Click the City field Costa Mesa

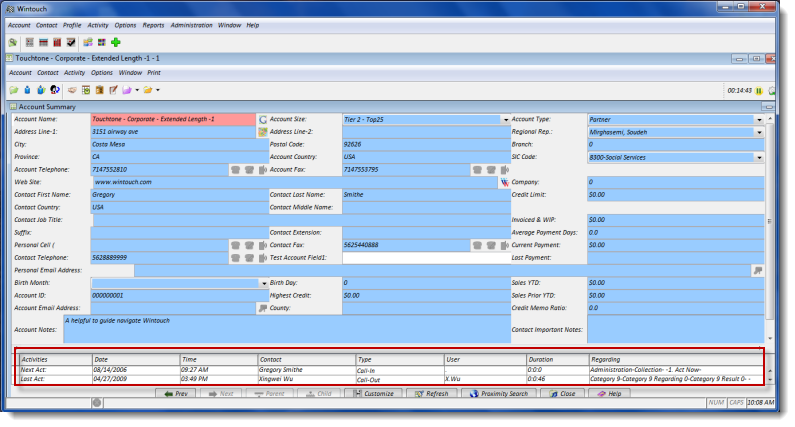point(179,145)
